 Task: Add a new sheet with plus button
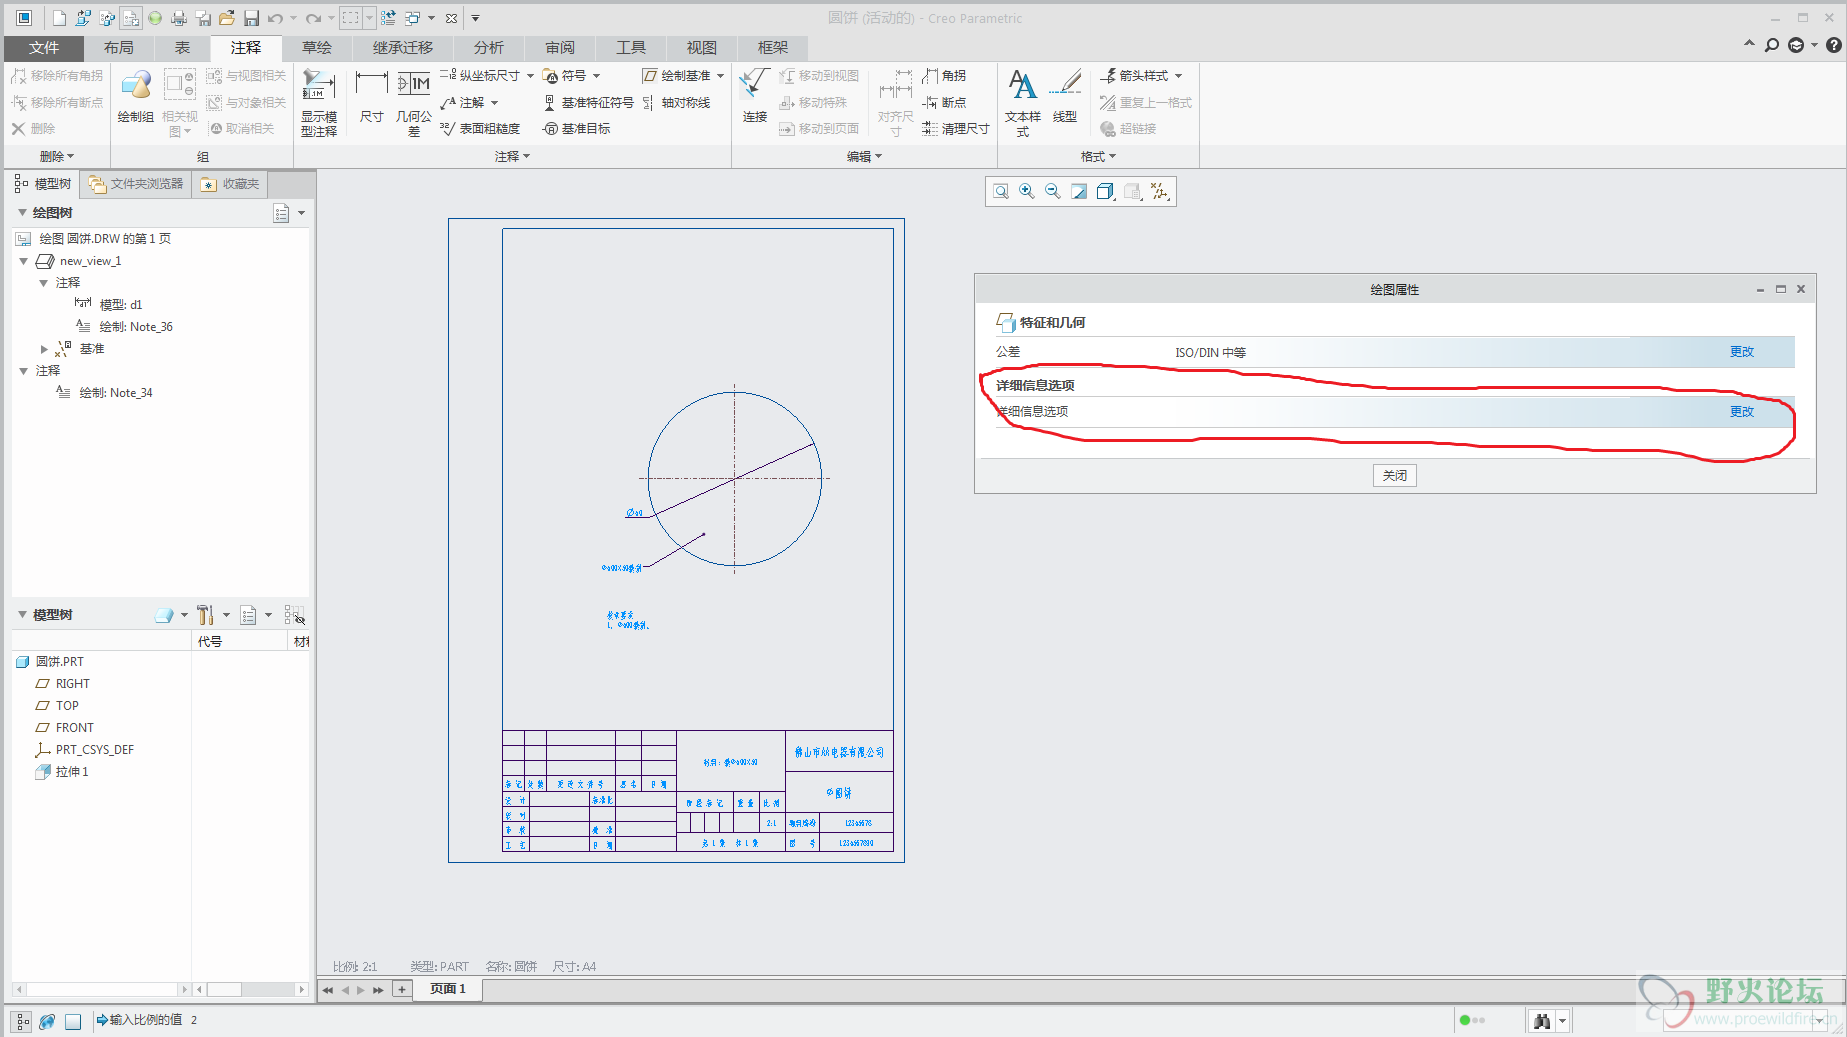(x=402, y=990)
